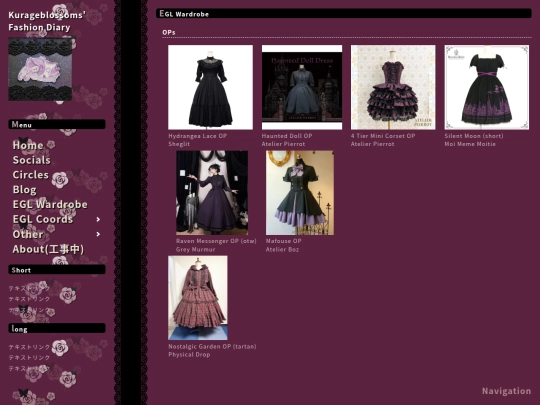Click the Navigation button at the bottom corner

(506, 391)
